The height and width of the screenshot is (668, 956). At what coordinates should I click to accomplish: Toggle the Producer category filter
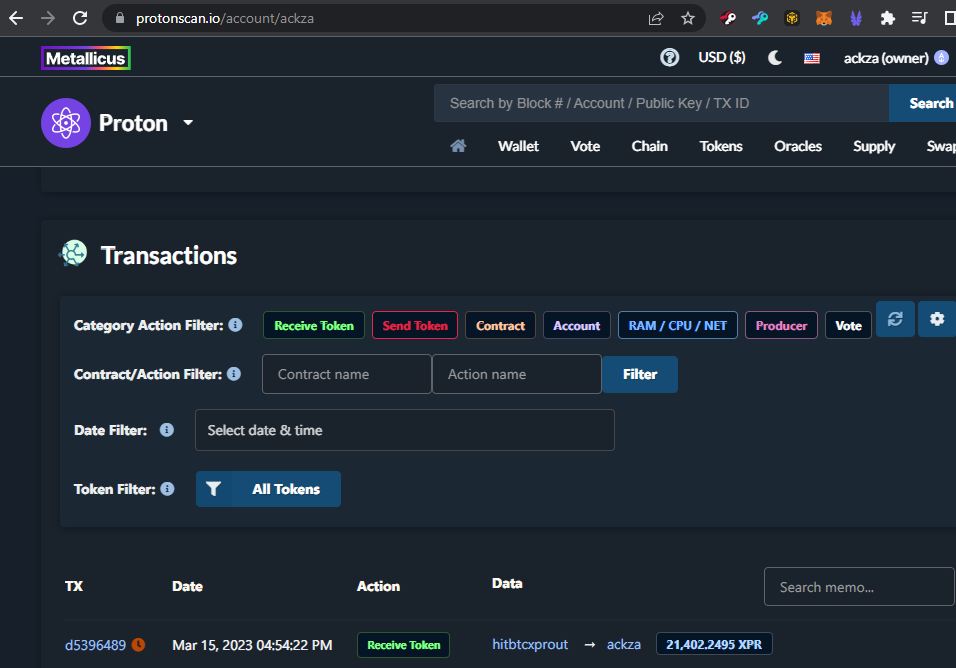[x=782, y=325]
